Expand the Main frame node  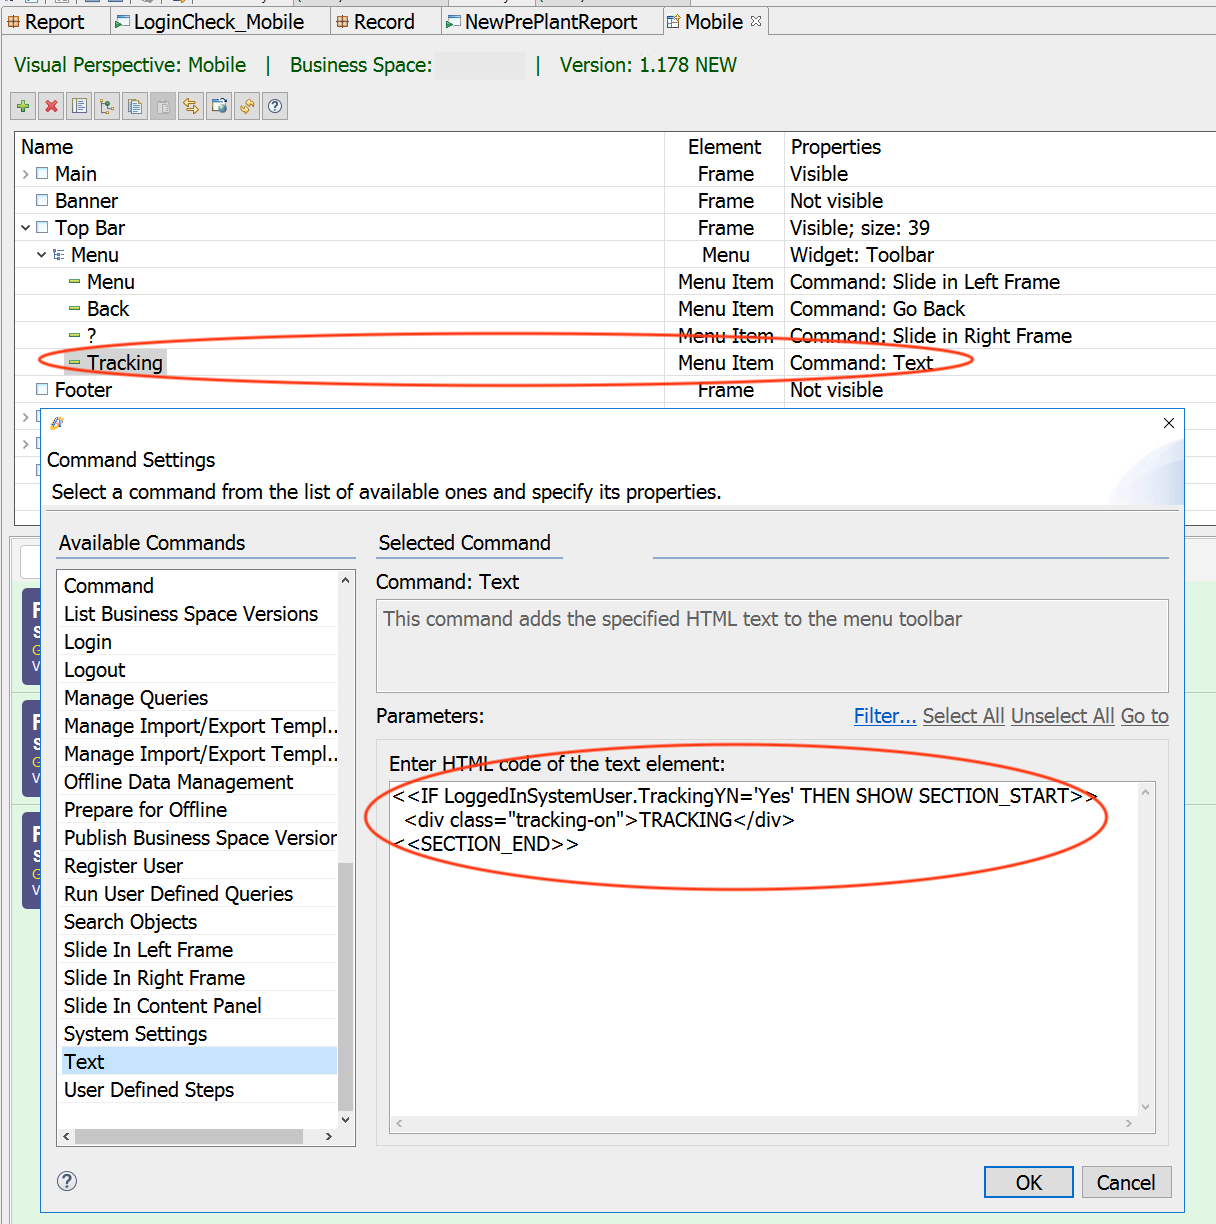(x=25, y=174)
